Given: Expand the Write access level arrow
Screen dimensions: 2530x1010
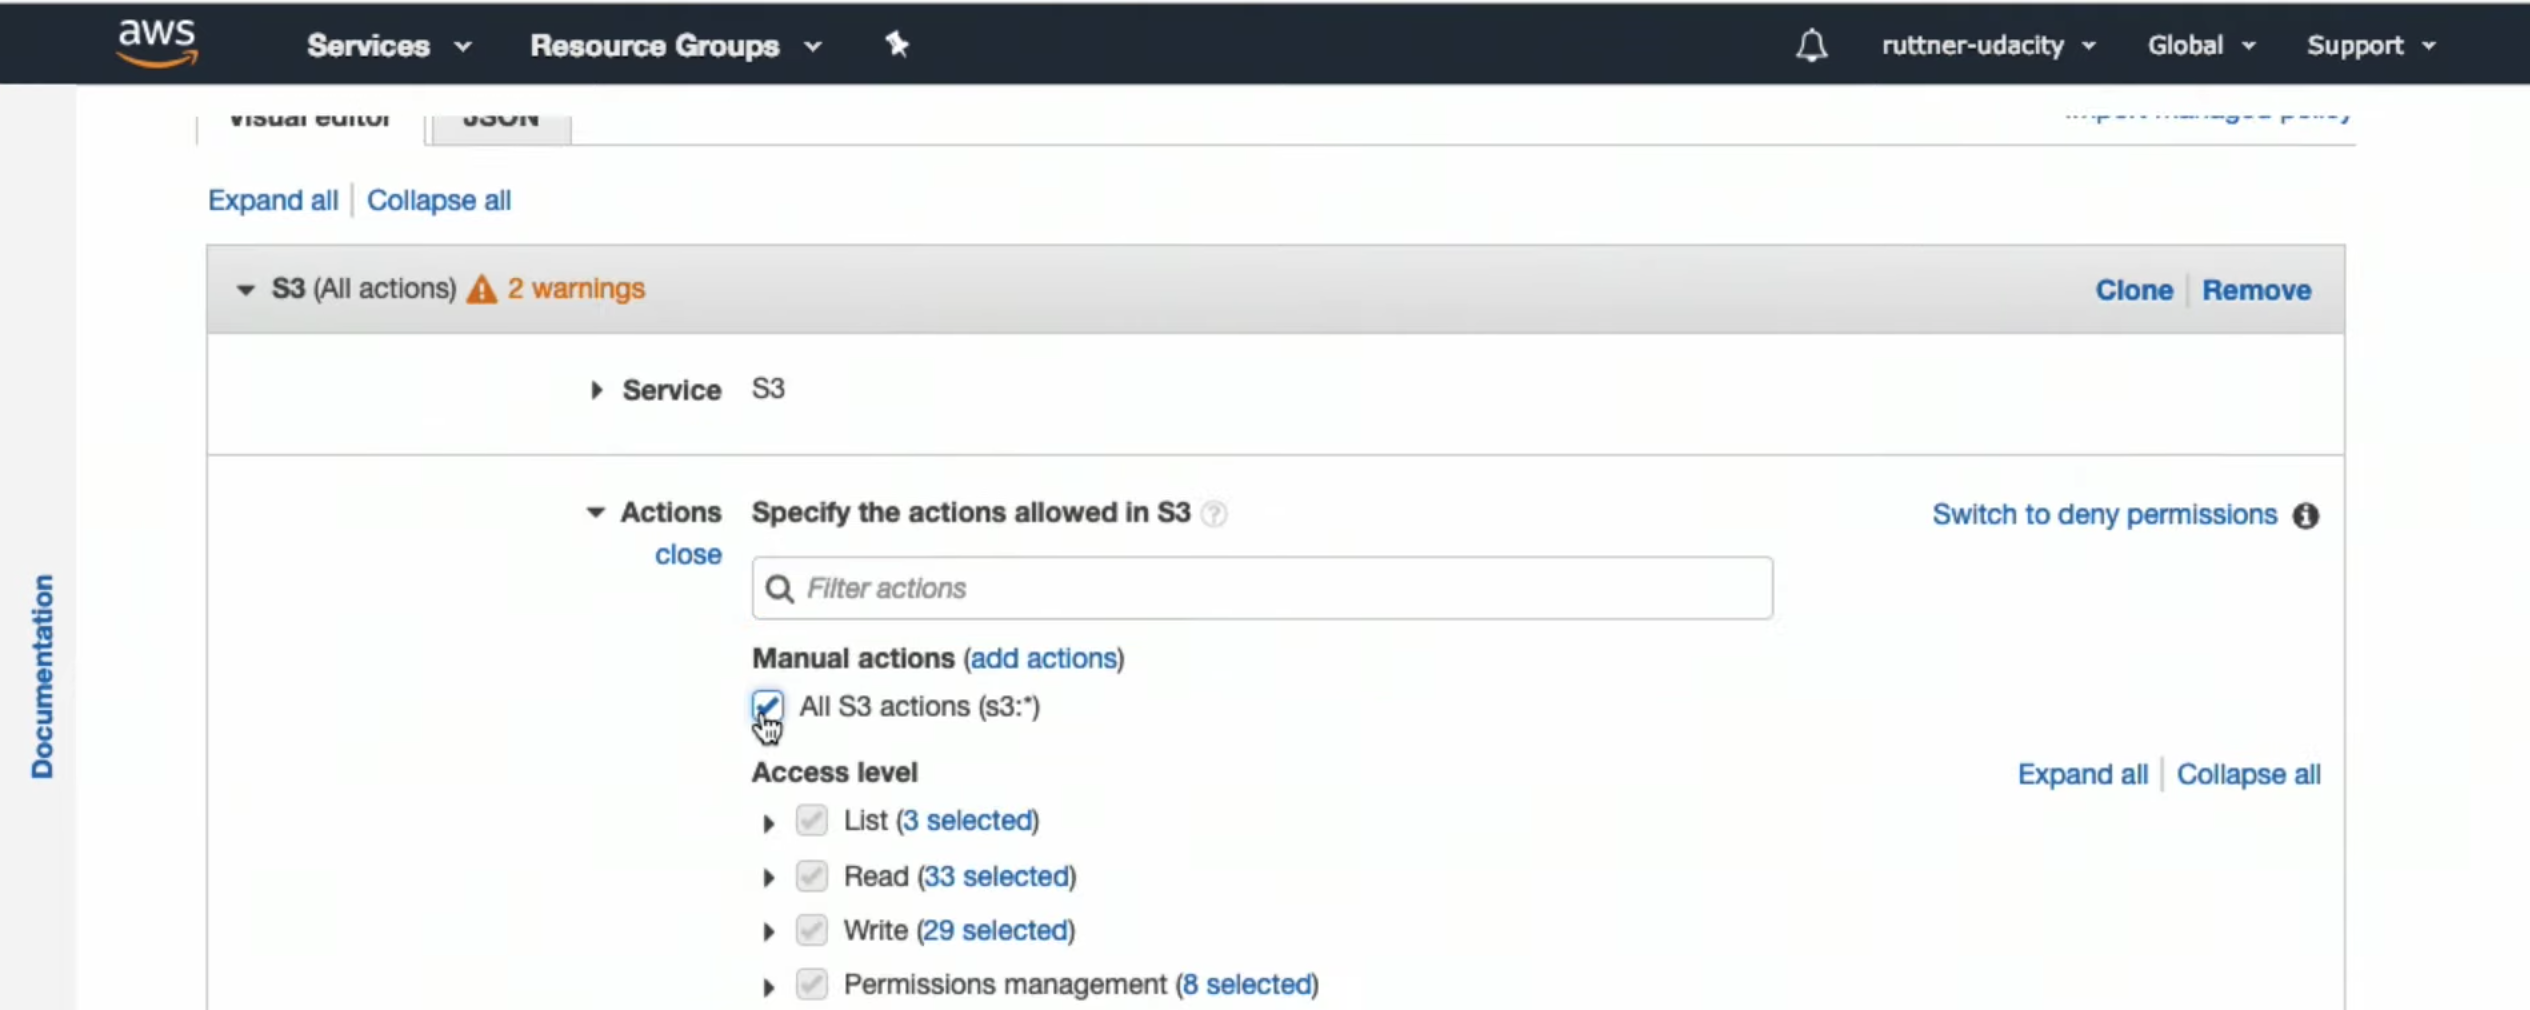Looking at the screenshot, I should (x=768, y=932).
